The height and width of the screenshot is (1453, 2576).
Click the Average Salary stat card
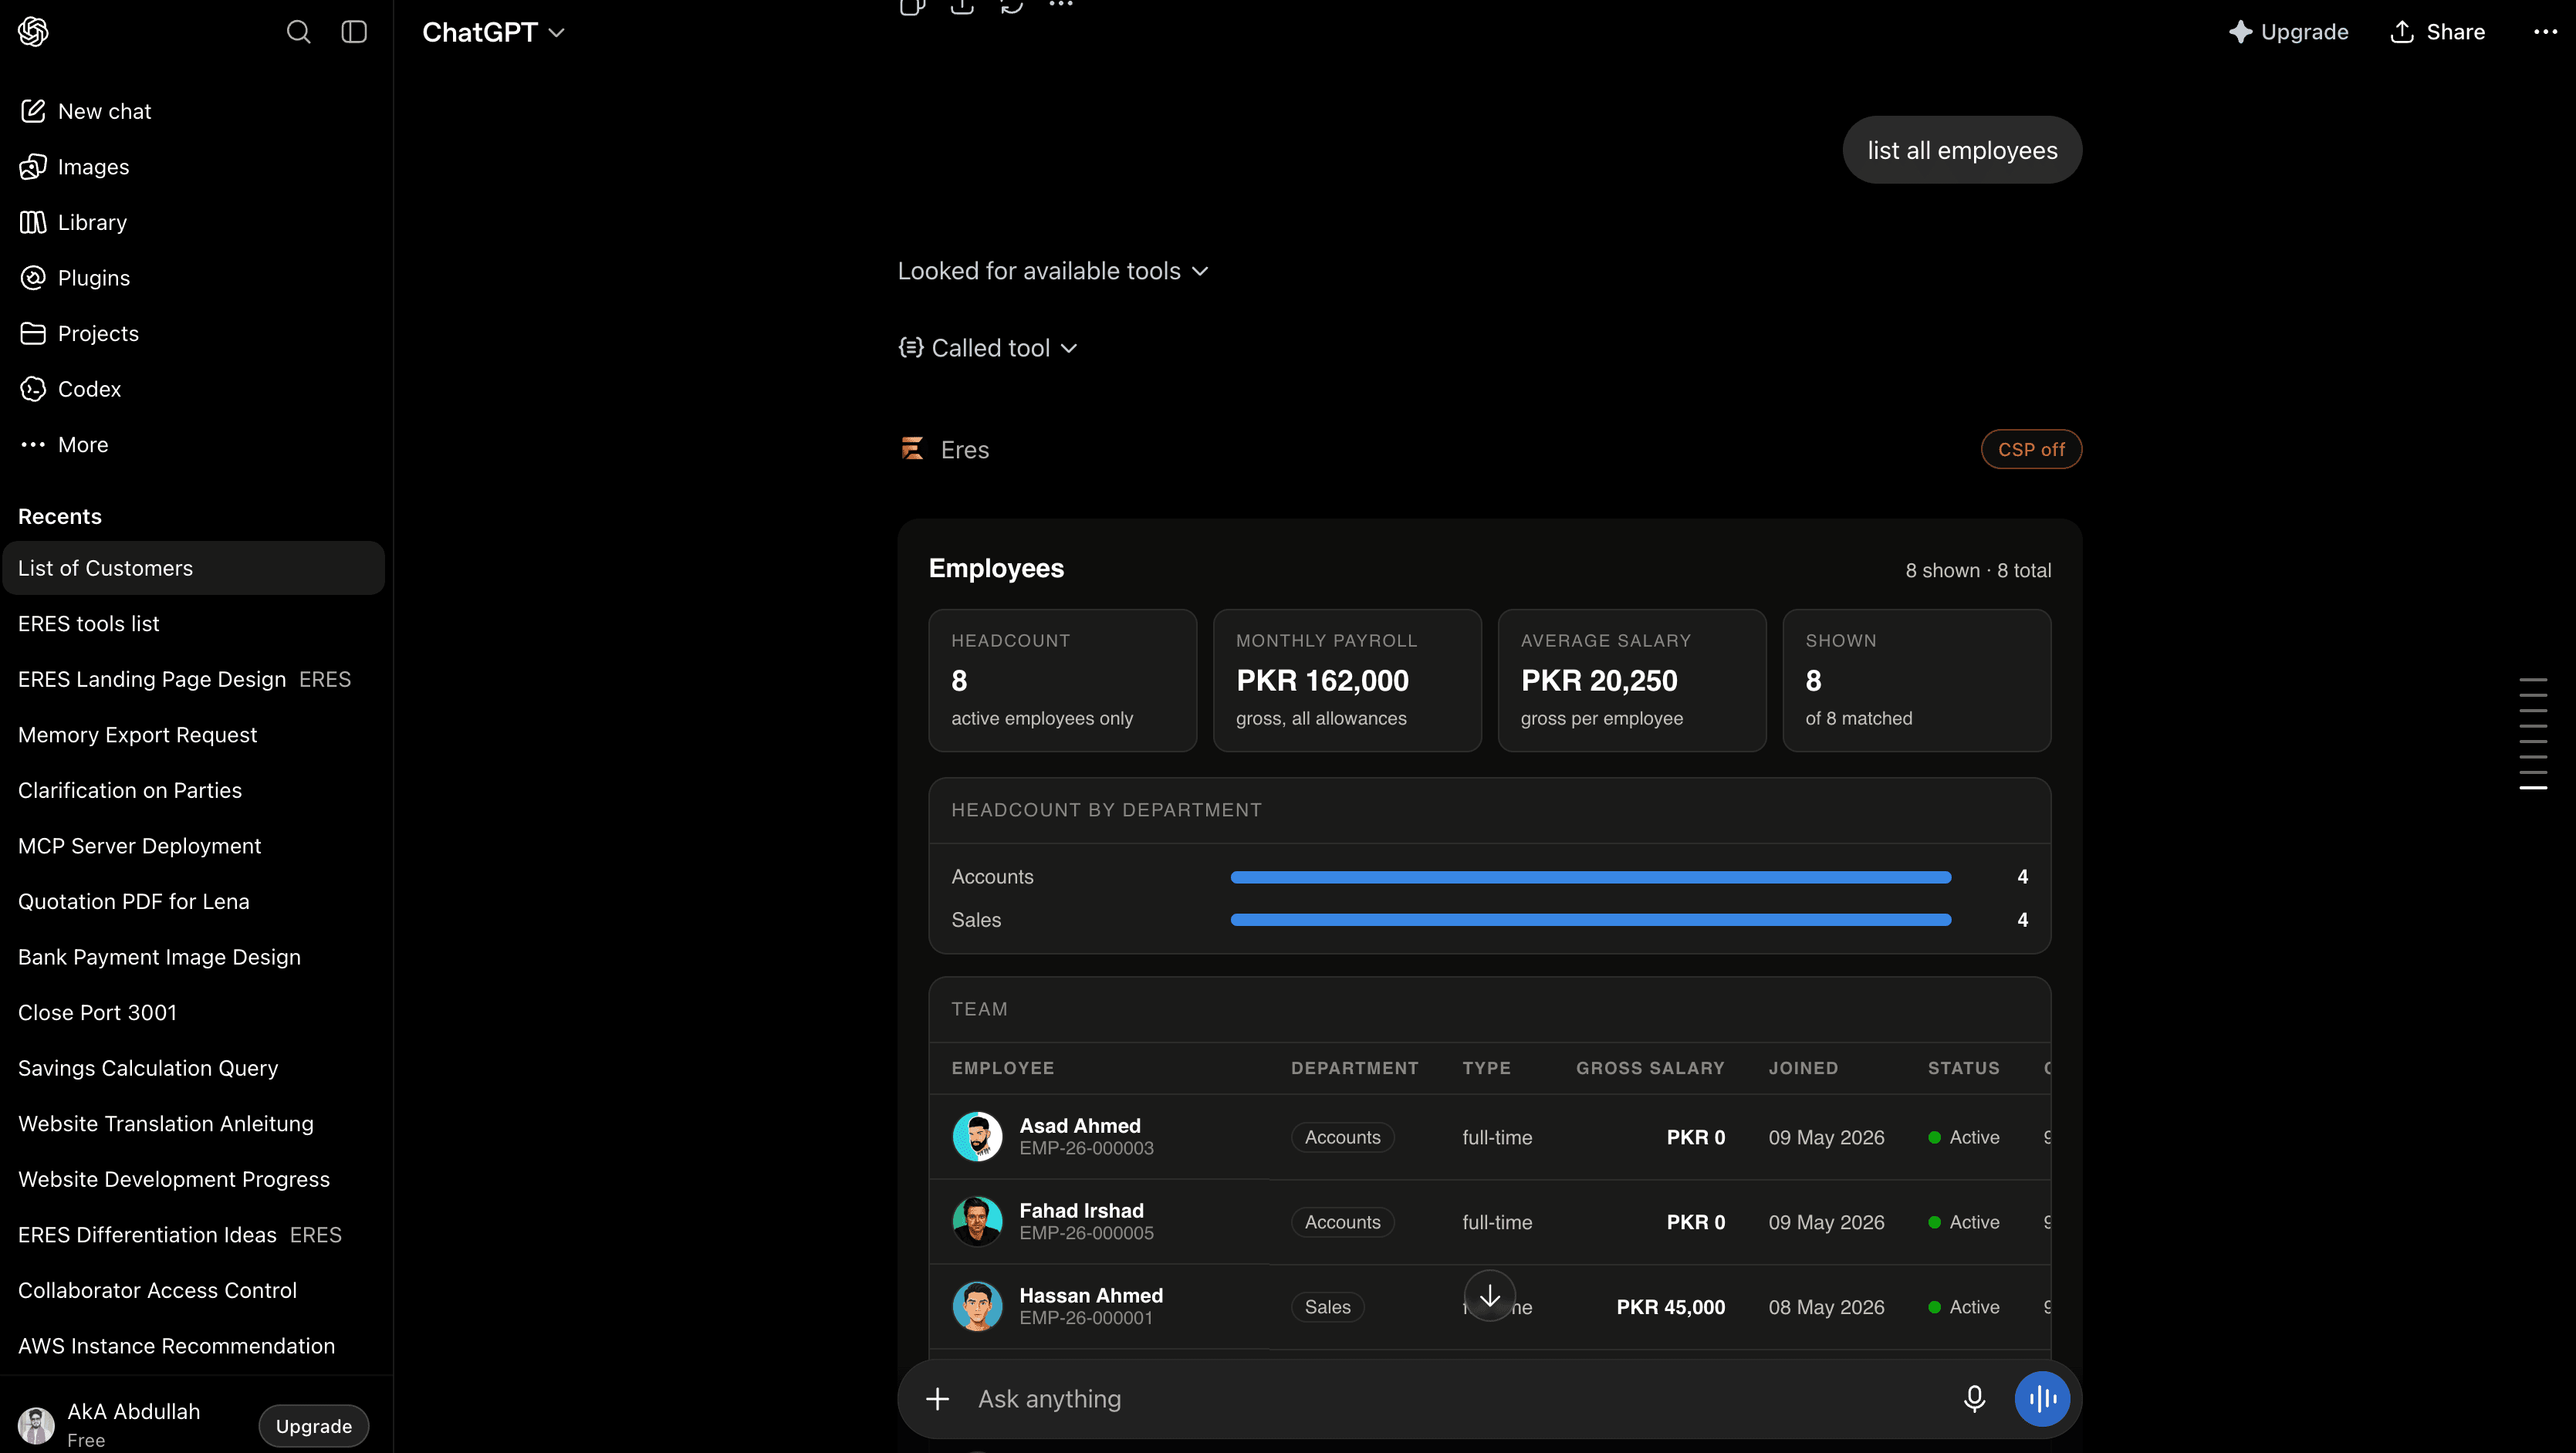click(x=1631, y=680)
